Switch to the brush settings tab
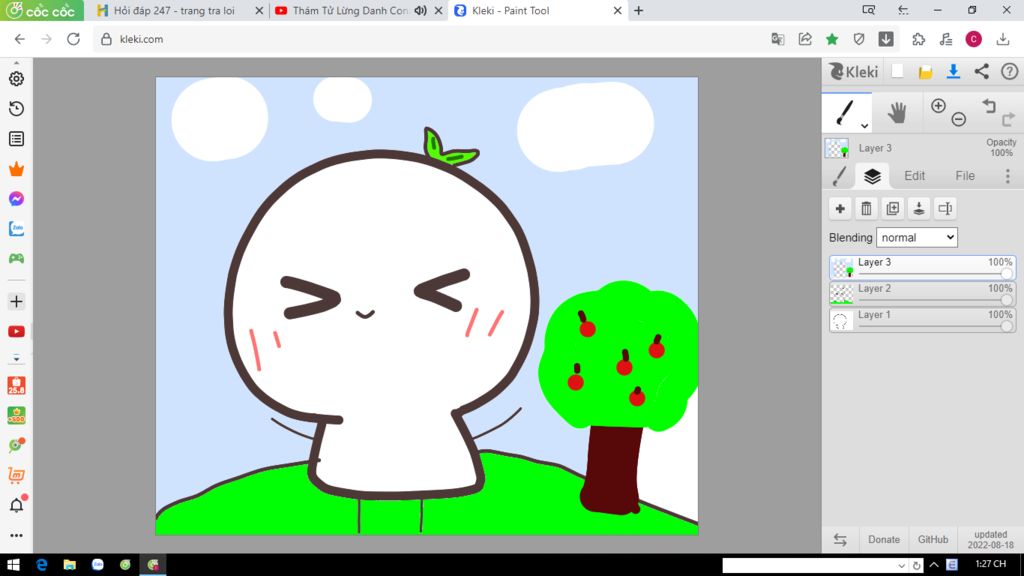 (840, 176)
